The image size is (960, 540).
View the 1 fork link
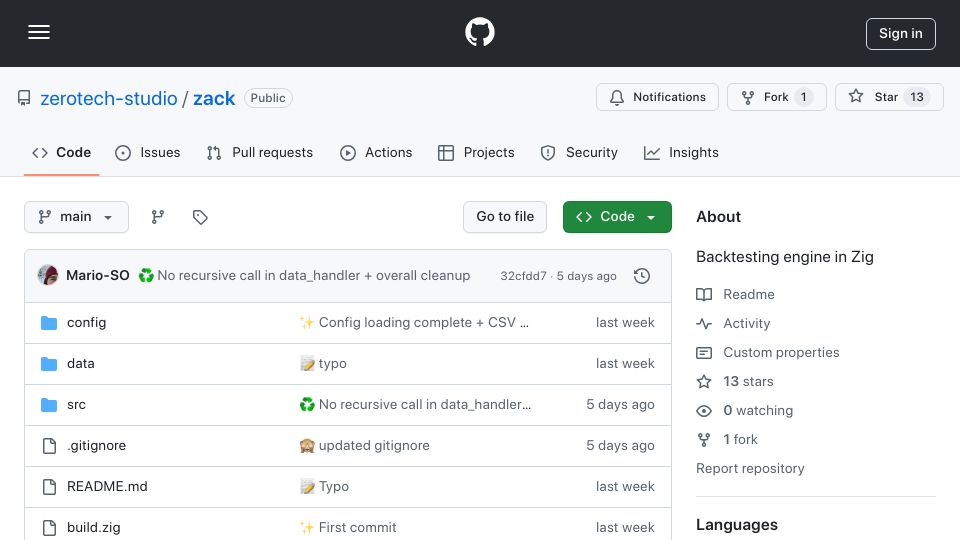740,440
